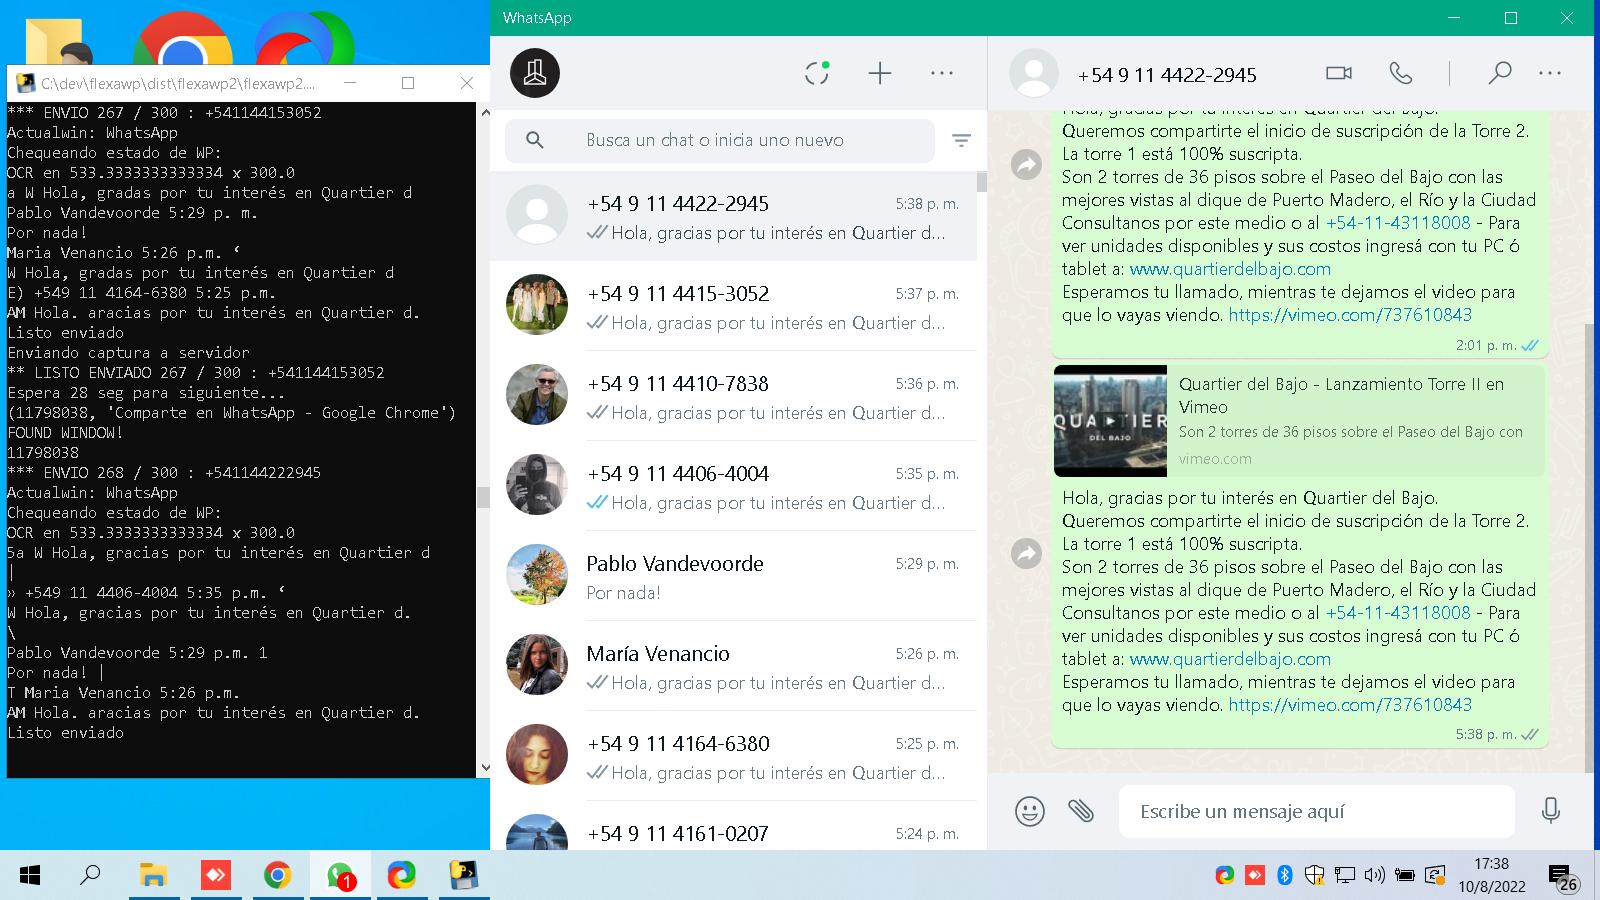Click the chat list scrollbar thumb
Screen dimensions: 1600x900
tap(982, 182)
